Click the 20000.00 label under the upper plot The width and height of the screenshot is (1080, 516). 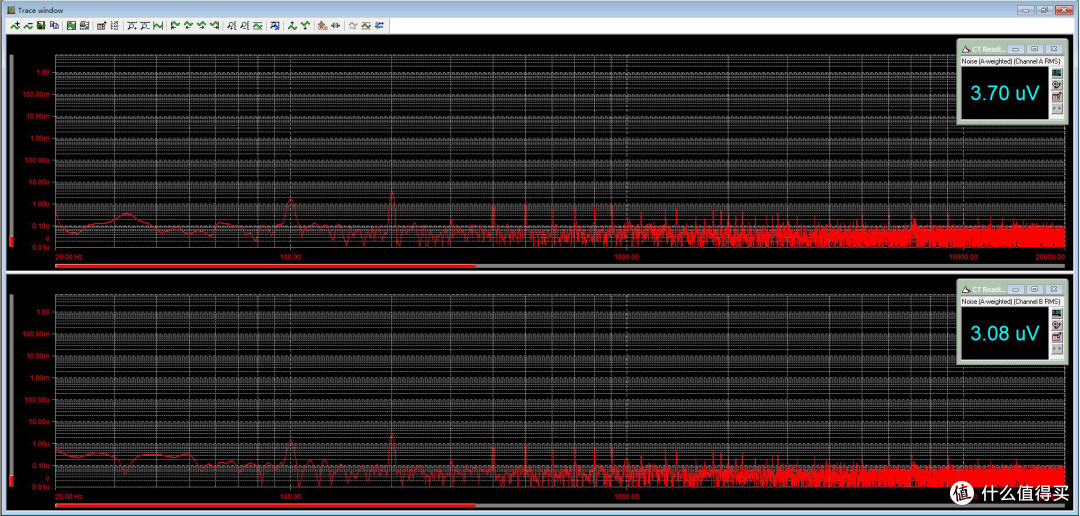[x=1051, y=256]
